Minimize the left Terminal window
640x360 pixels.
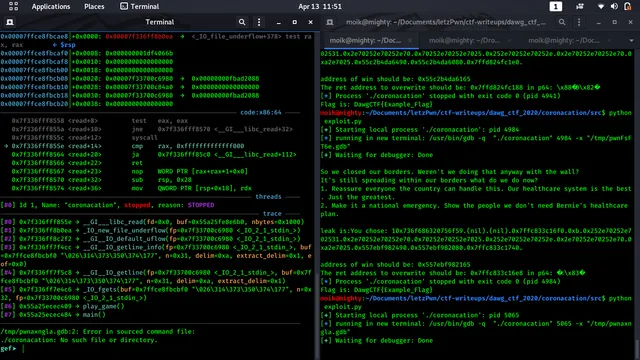coord(278,22)
